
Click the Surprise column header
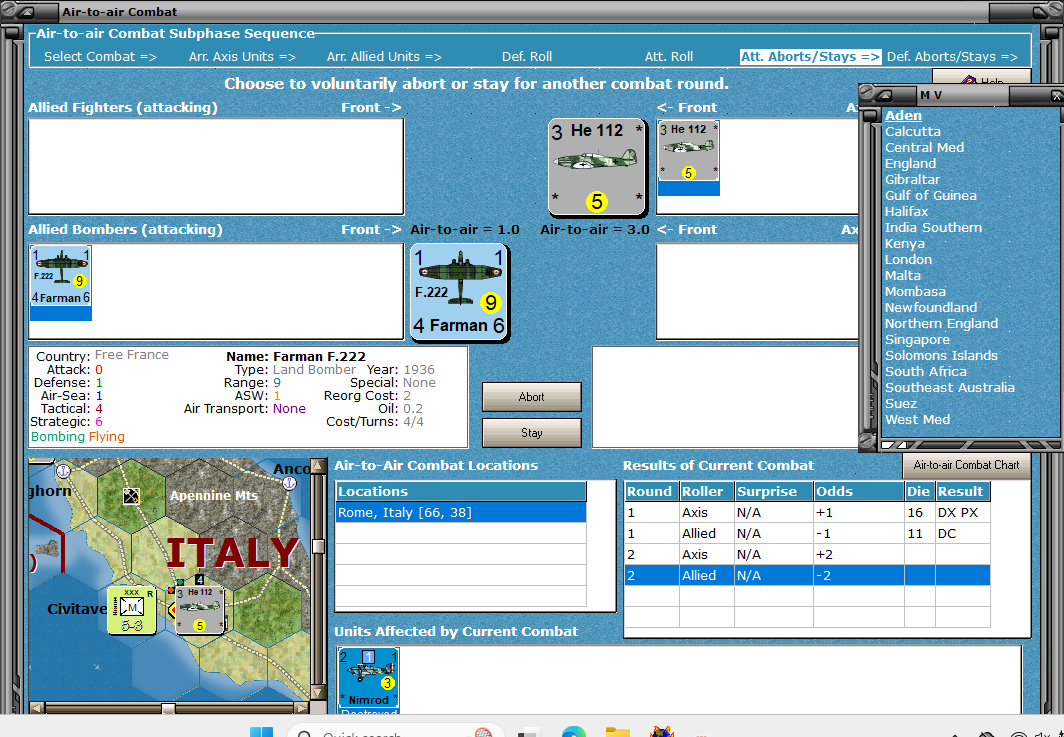point(774,491)
